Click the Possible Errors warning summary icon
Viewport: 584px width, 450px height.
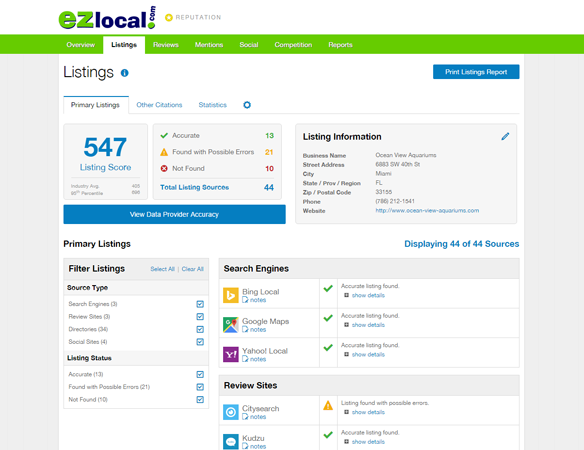pos(164,152)
